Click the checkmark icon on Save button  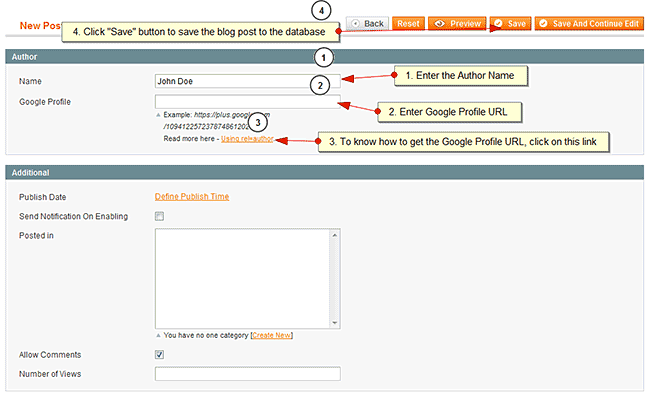pos(498,24)
